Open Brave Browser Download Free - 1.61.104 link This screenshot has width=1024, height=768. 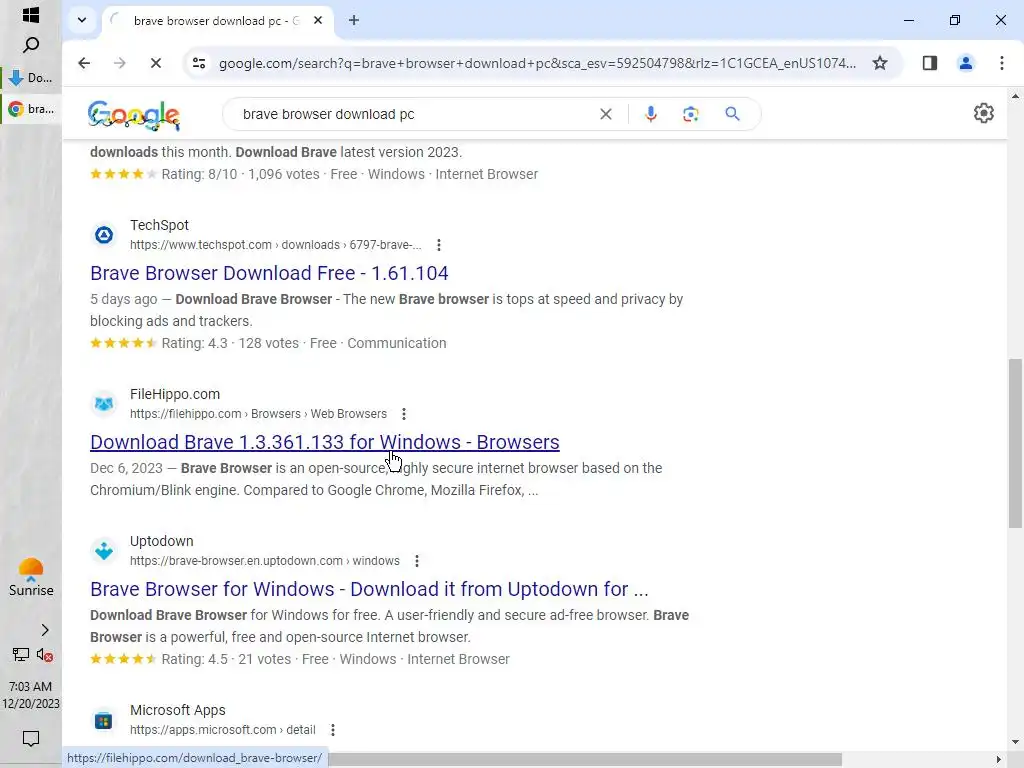(269, 273)
